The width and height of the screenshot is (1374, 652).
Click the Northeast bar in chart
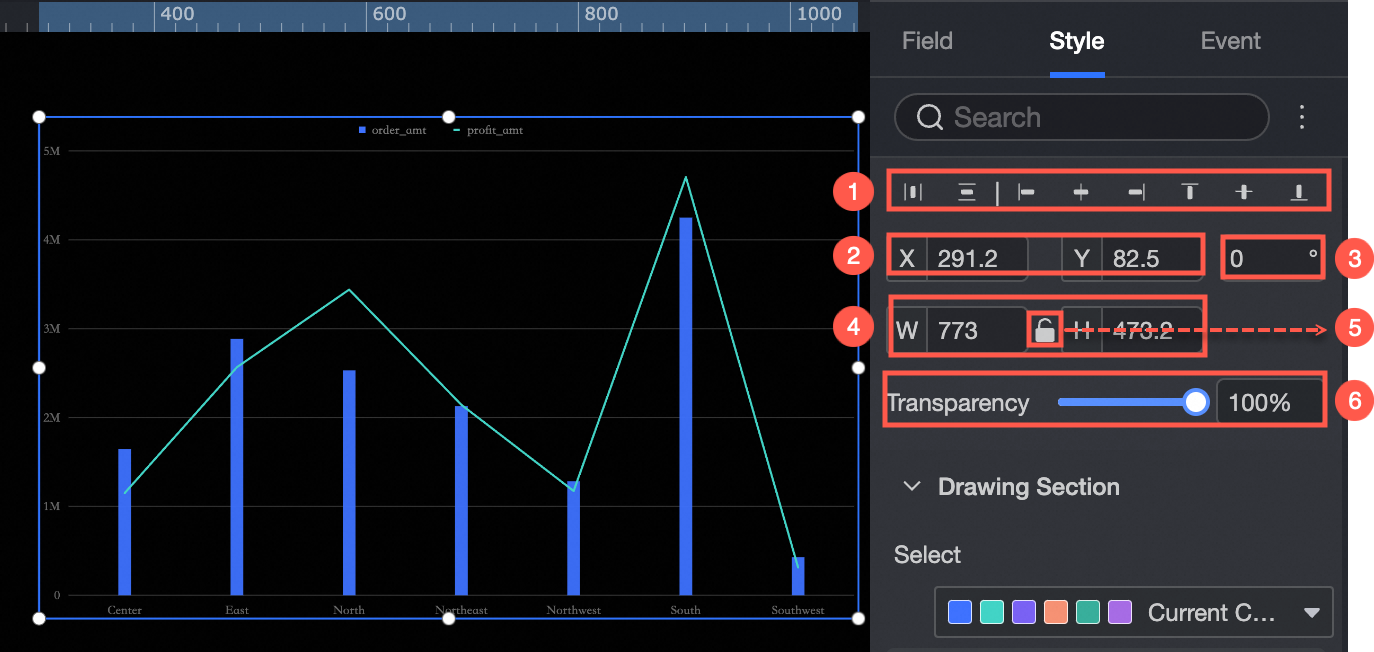[461, 500]
